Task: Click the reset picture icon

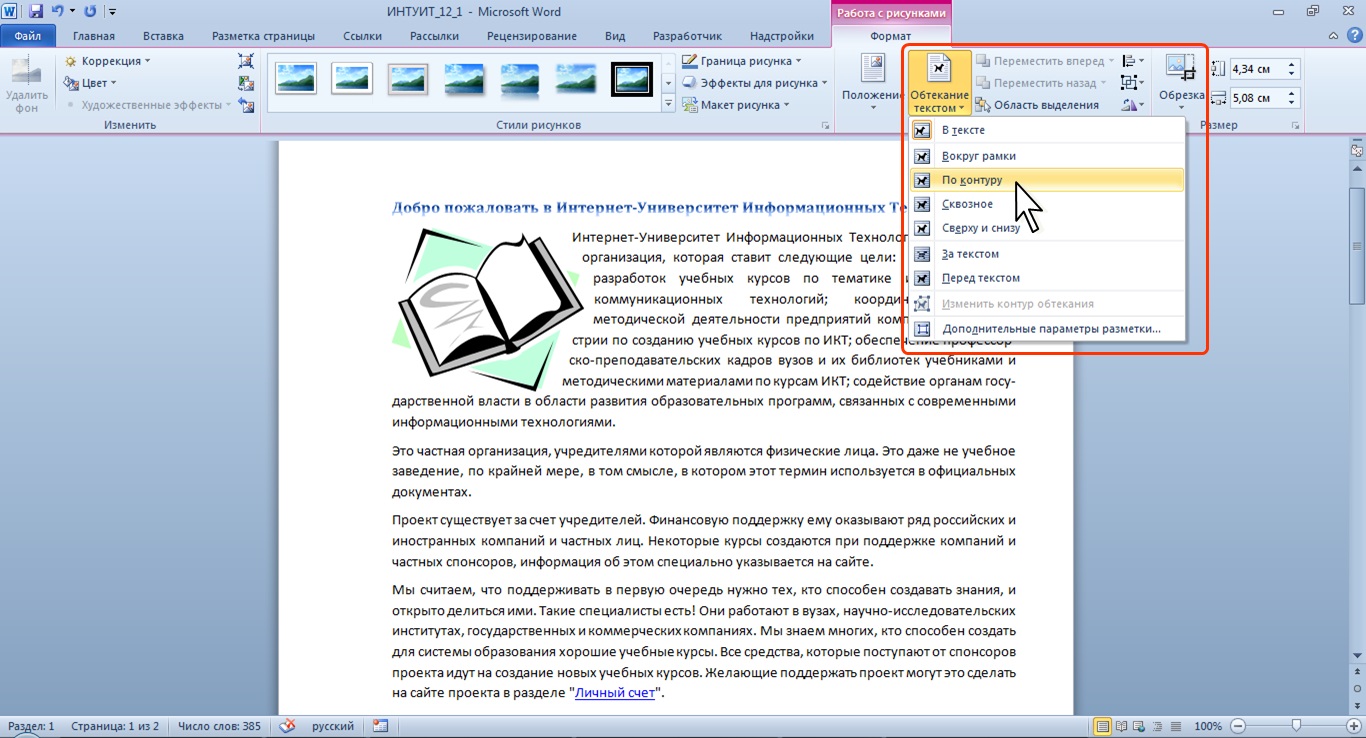Action: click(x=247, y=105)
